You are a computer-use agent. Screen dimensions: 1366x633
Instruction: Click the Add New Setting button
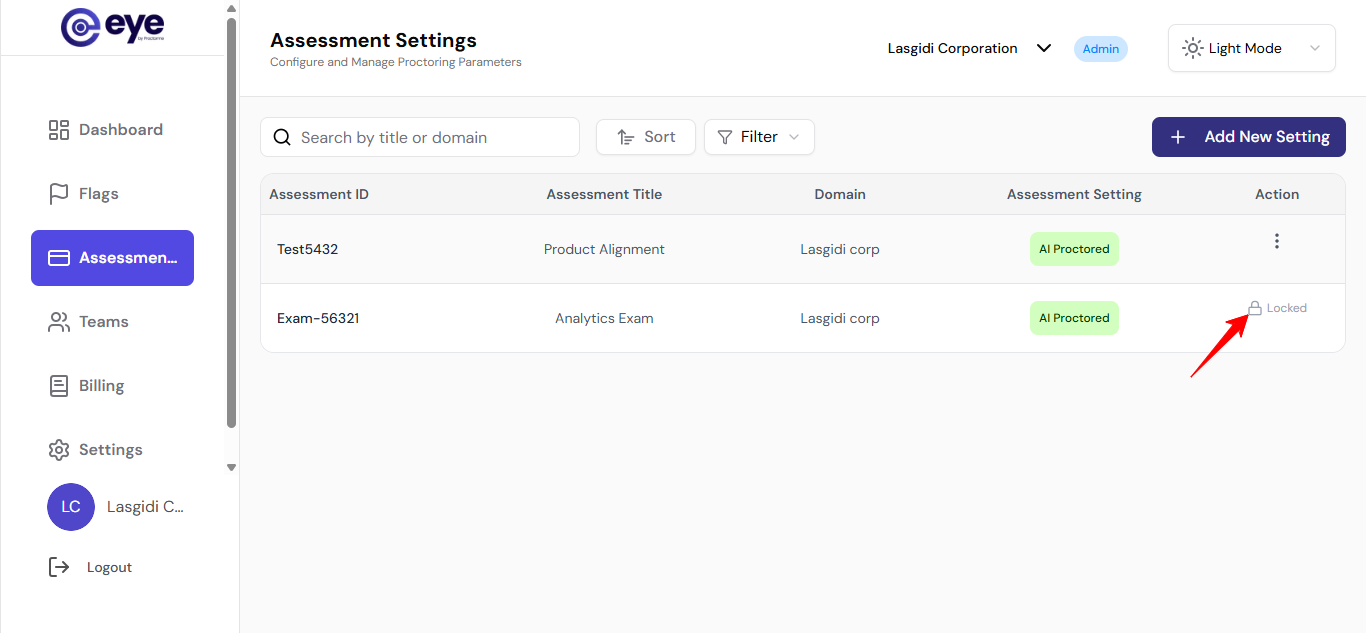[1249, 137]
